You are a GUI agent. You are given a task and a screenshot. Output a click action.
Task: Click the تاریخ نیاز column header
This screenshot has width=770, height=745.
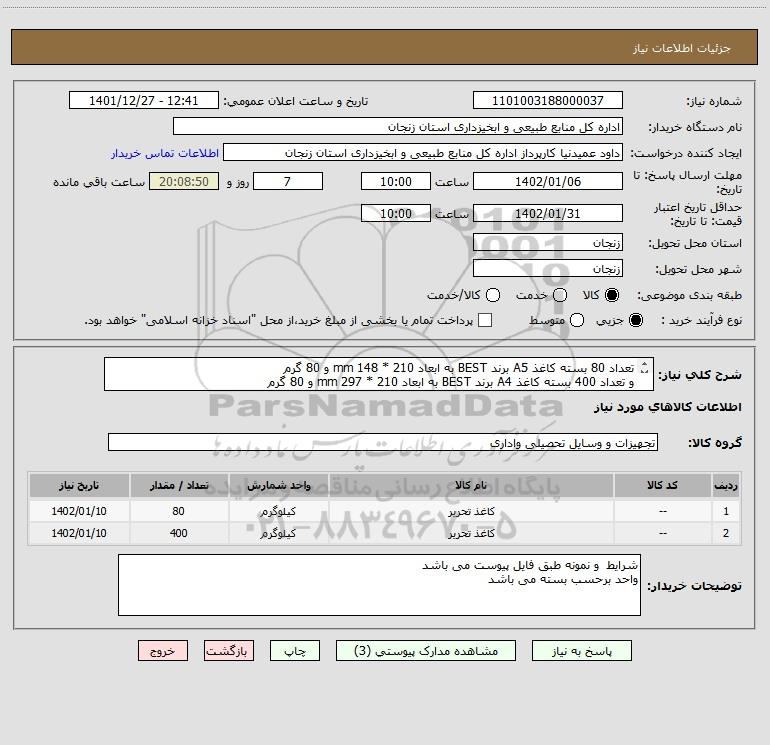(x=79, y=485)
